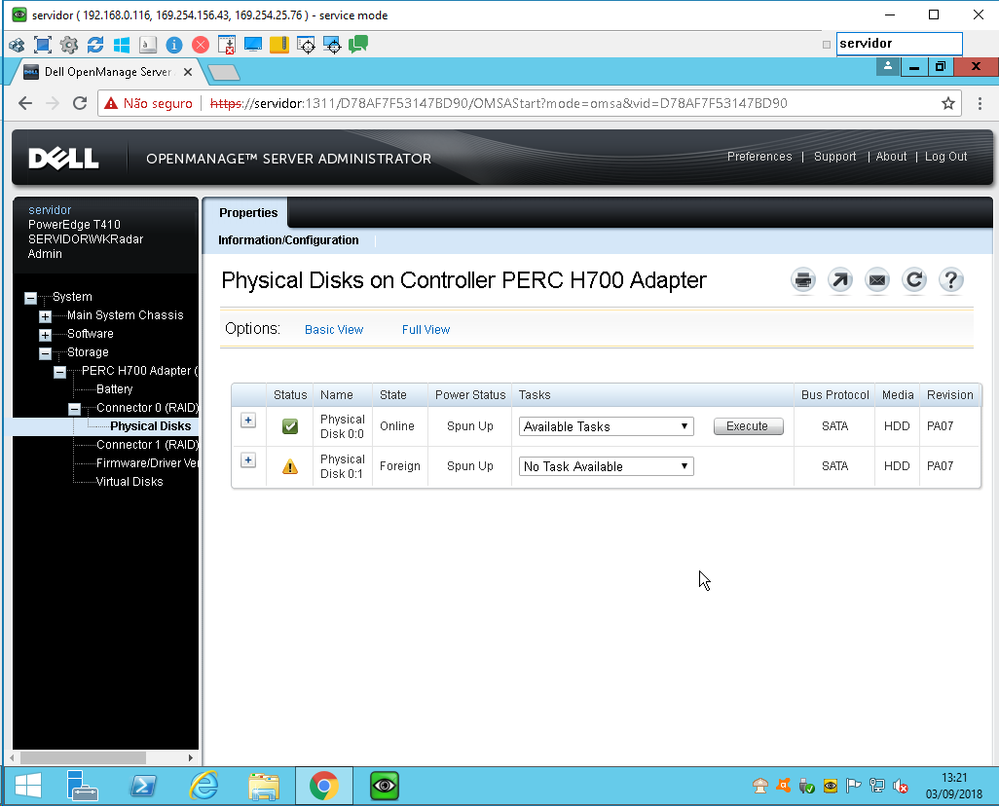Reload the Chrome page
The image size is (999, 806).
[80, 103]
